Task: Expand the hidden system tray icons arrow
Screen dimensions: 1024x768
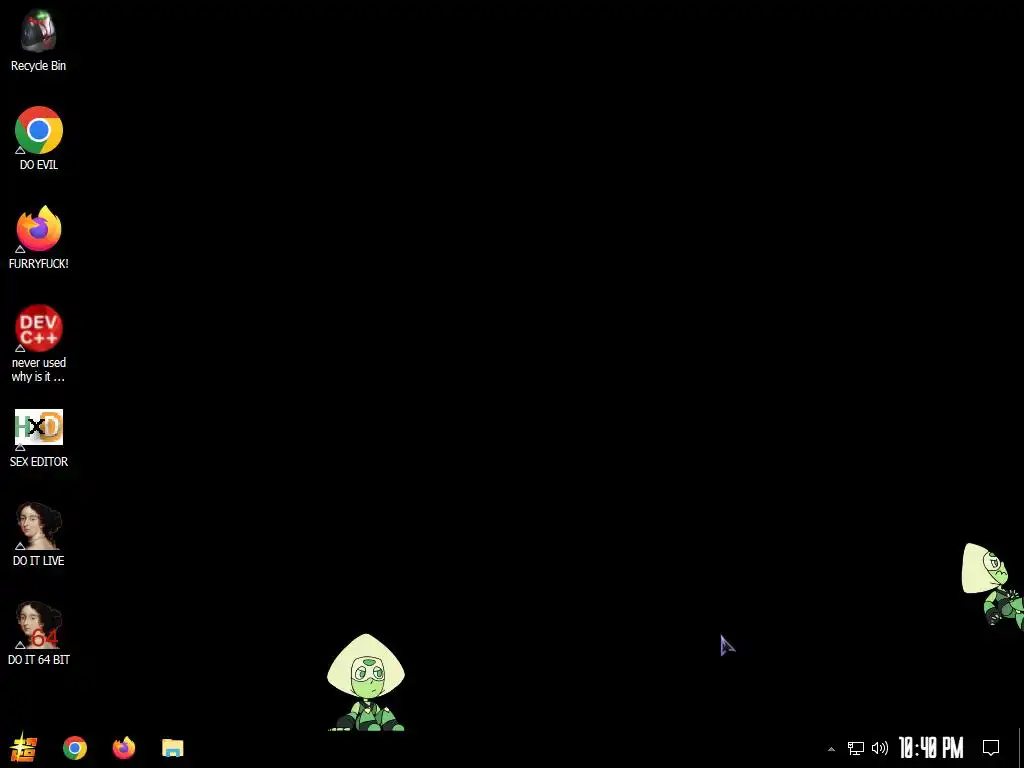Action: click(831, 748)
